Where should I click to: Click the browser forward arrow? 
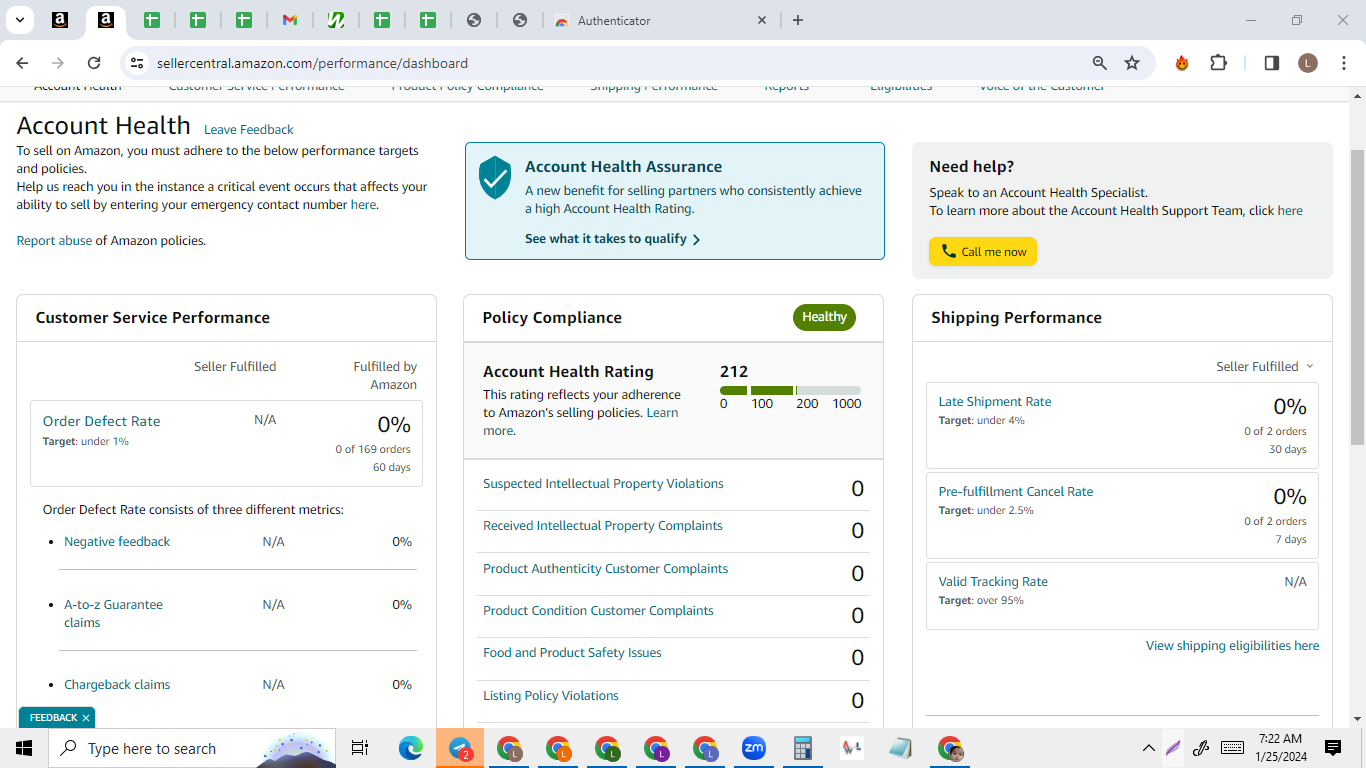click(58, 63)
